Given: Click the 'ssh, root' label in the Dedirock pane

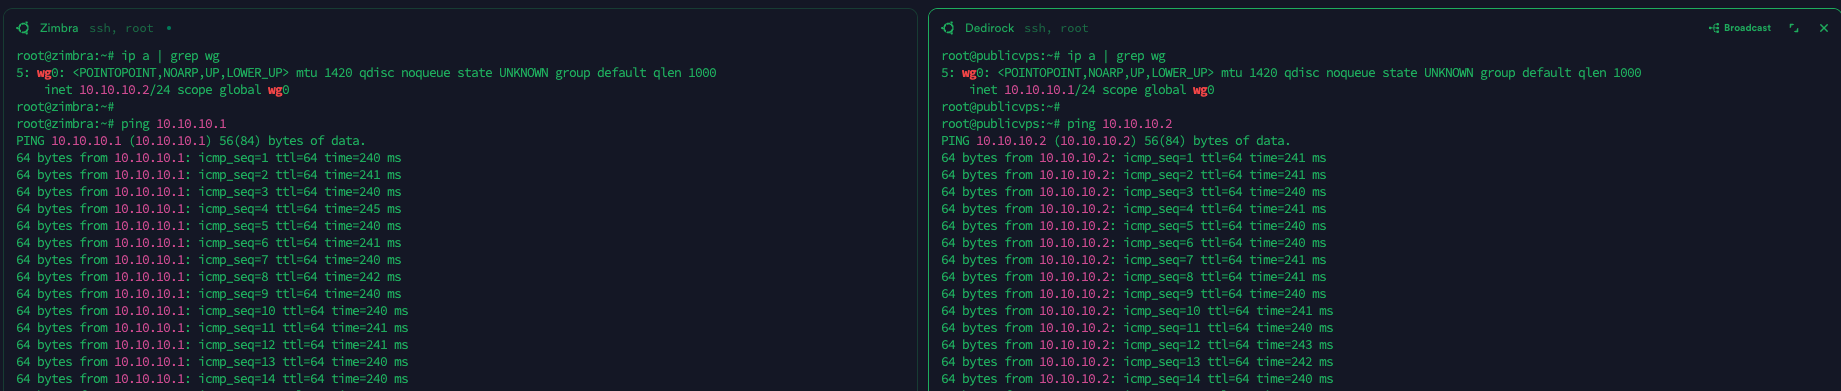Looking at the screenshot, I should (1056, 28).
